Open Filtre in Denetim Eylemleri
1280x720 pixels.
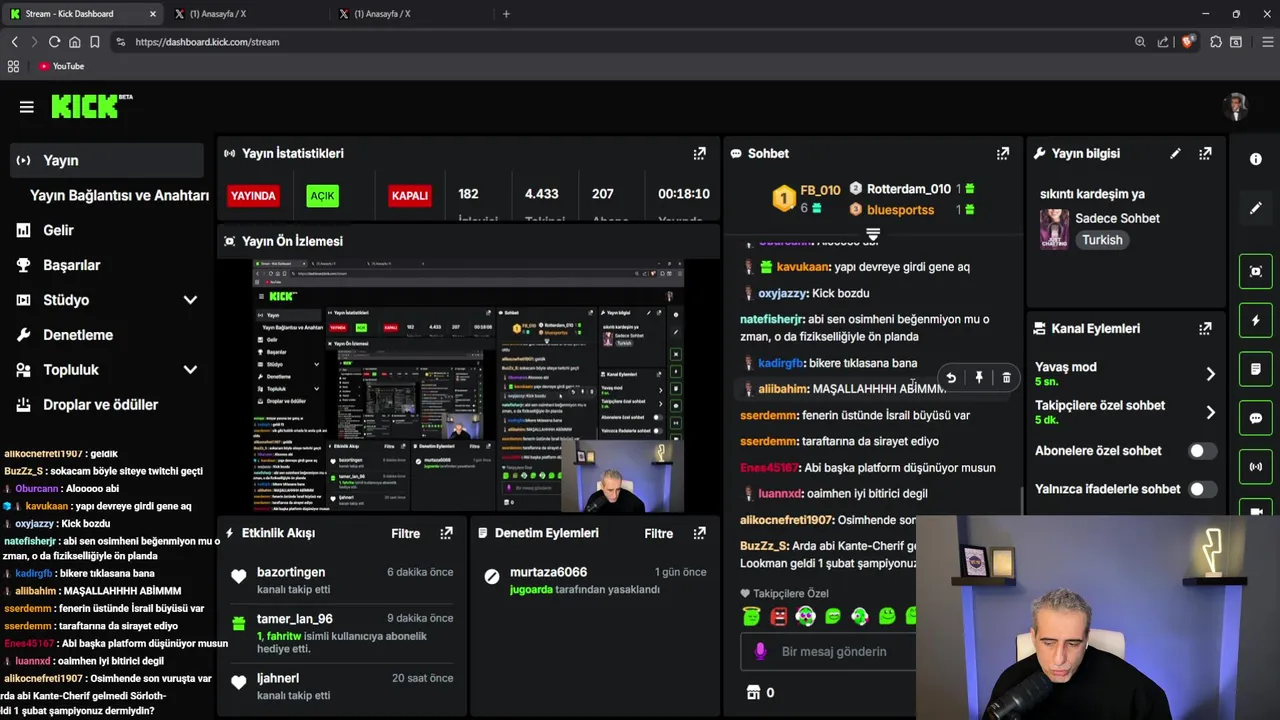(x=658, y=533)
